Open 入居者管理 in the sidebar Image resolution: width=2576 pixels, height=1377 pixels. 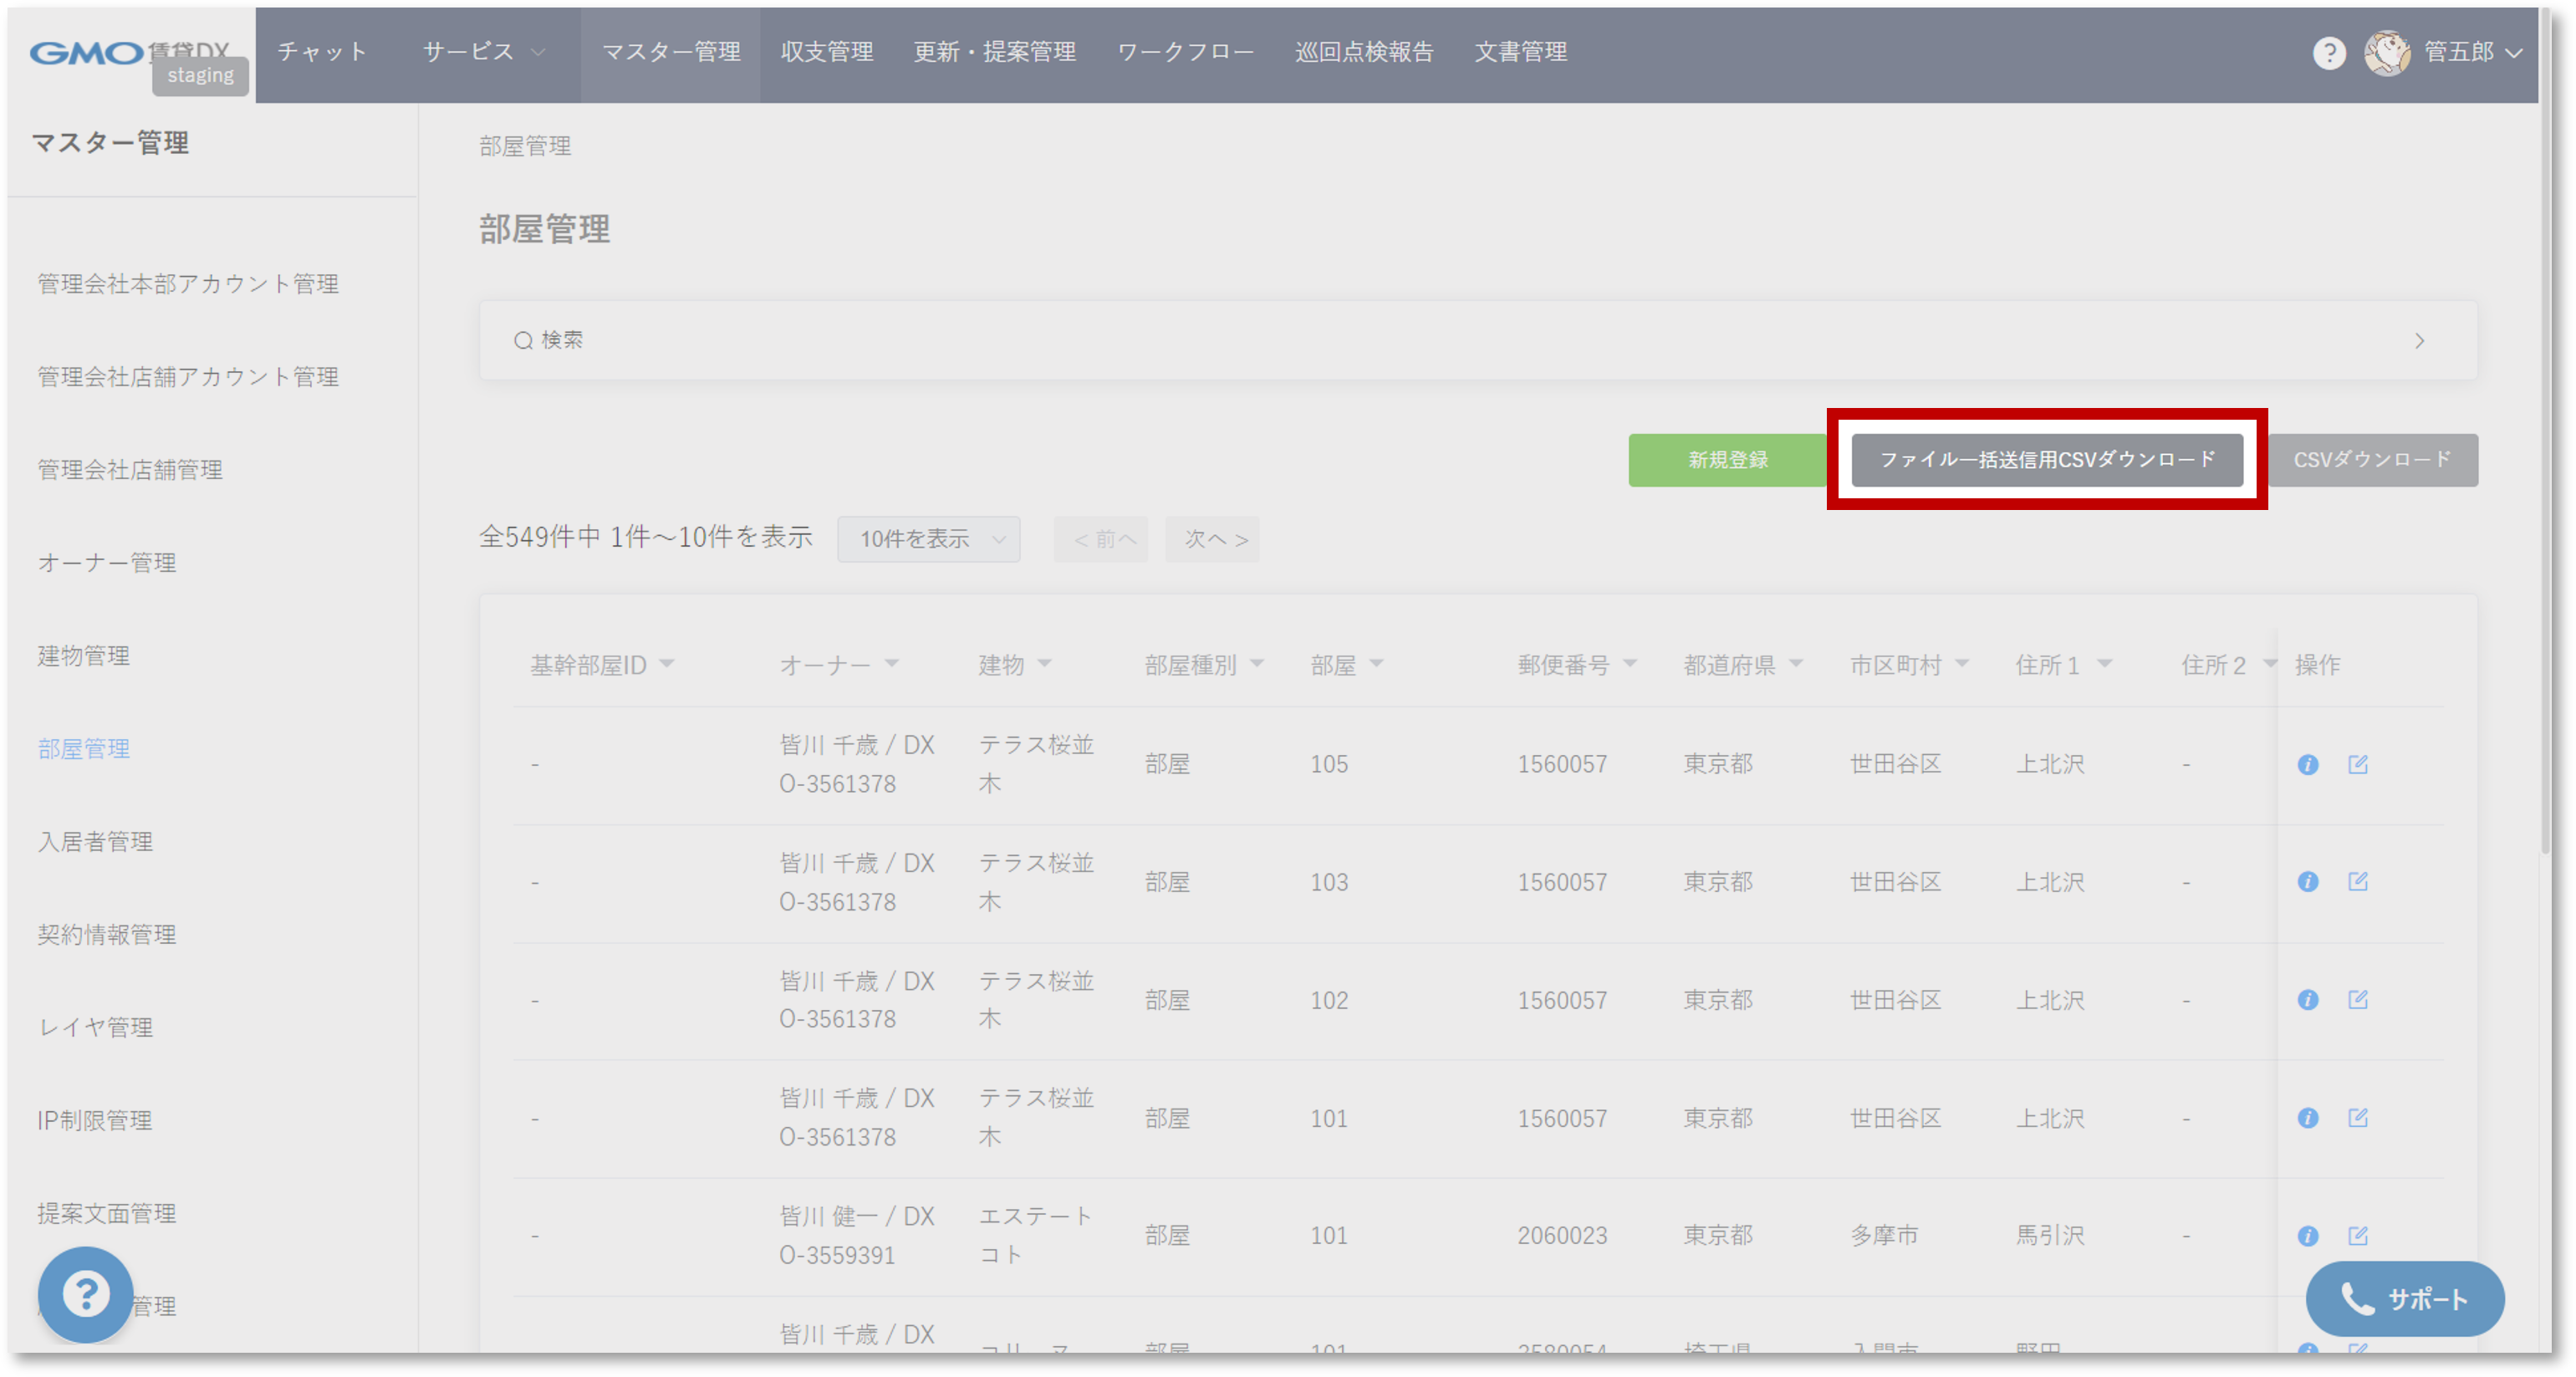pyautogui.click(x=96, y=842)
